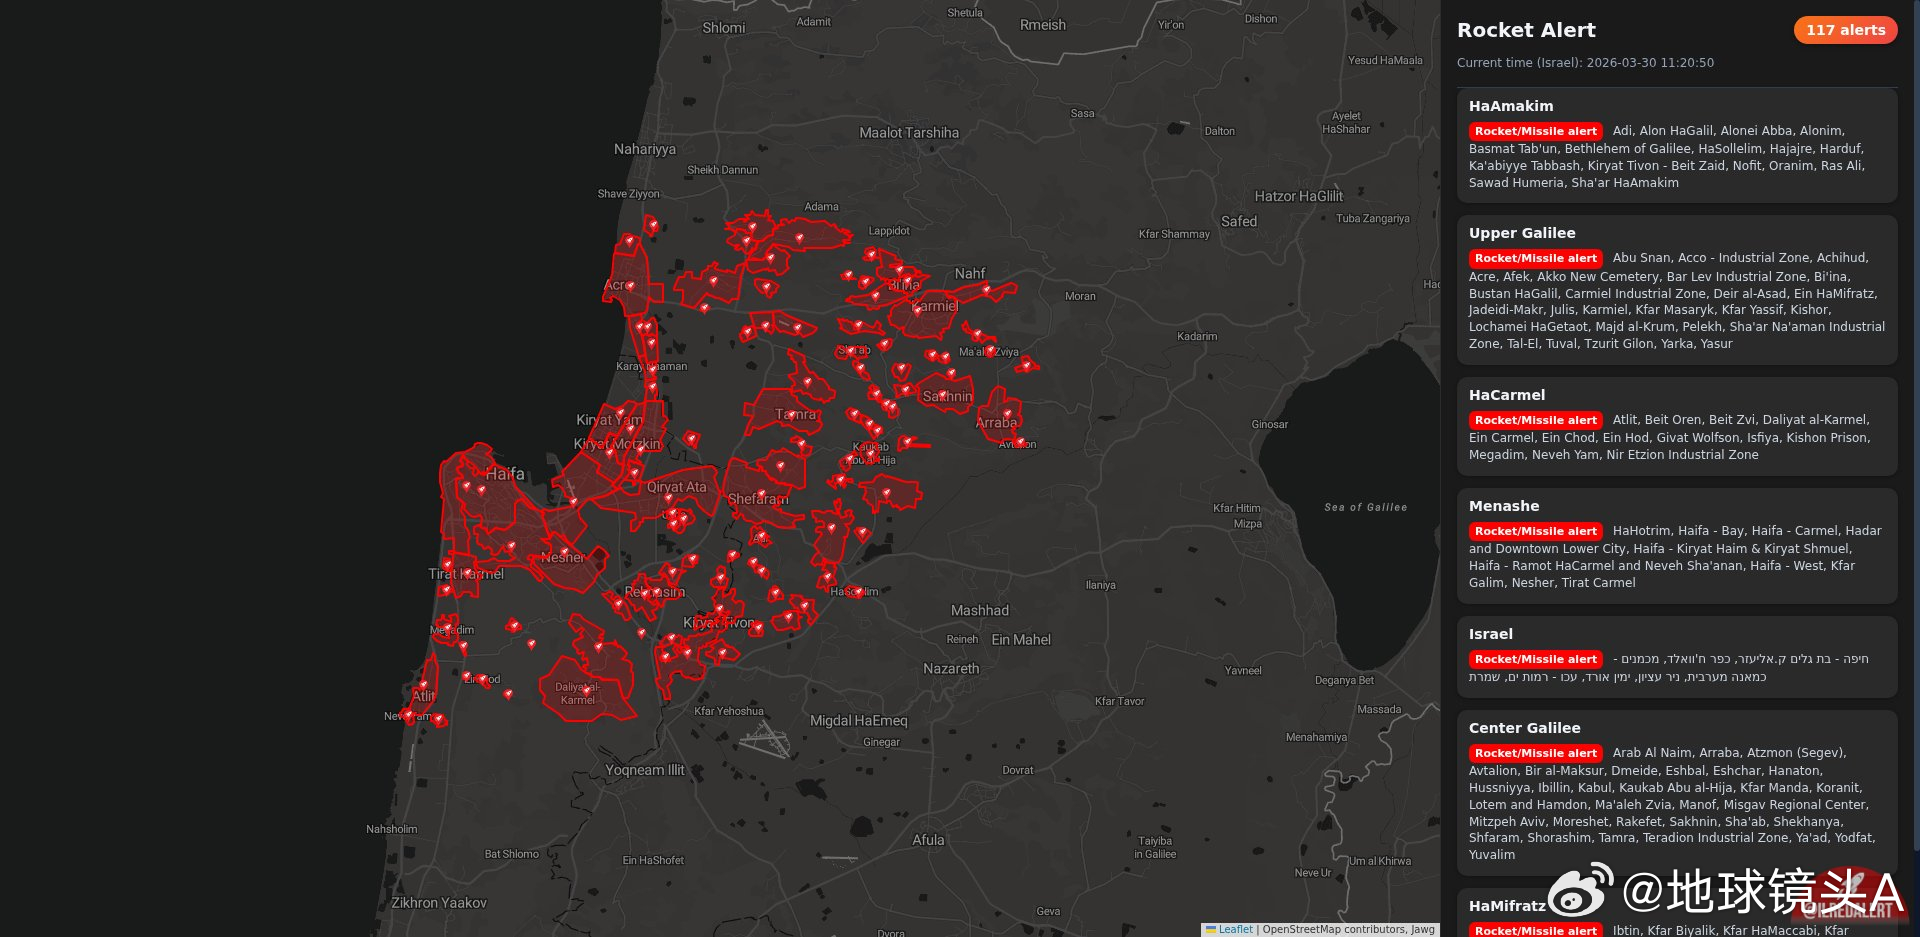Click the Rocket Alert panel title
1920x937 pixels.
pos(1526,30)
